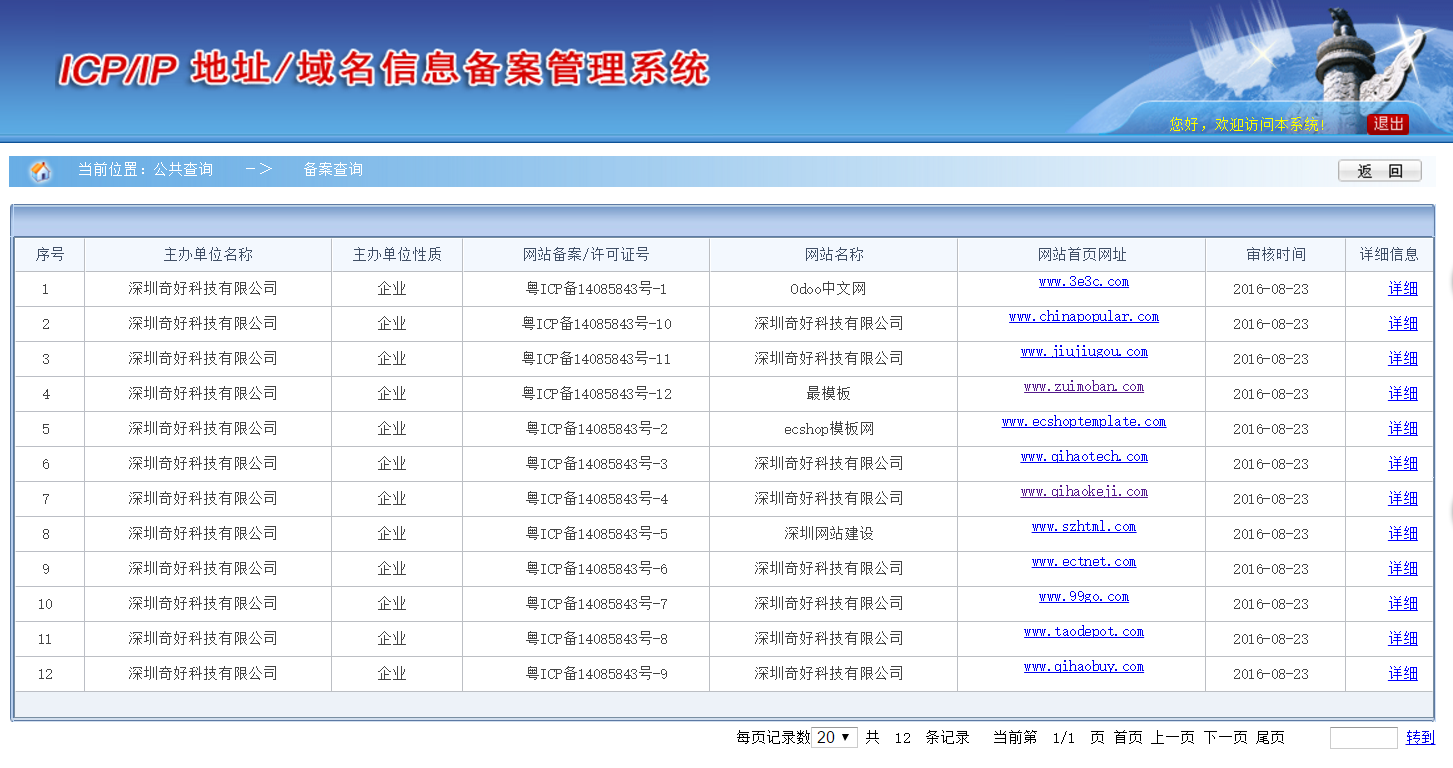
Task: Click the 2016-08-23 date in row 1
Action: click(1270, 289)
